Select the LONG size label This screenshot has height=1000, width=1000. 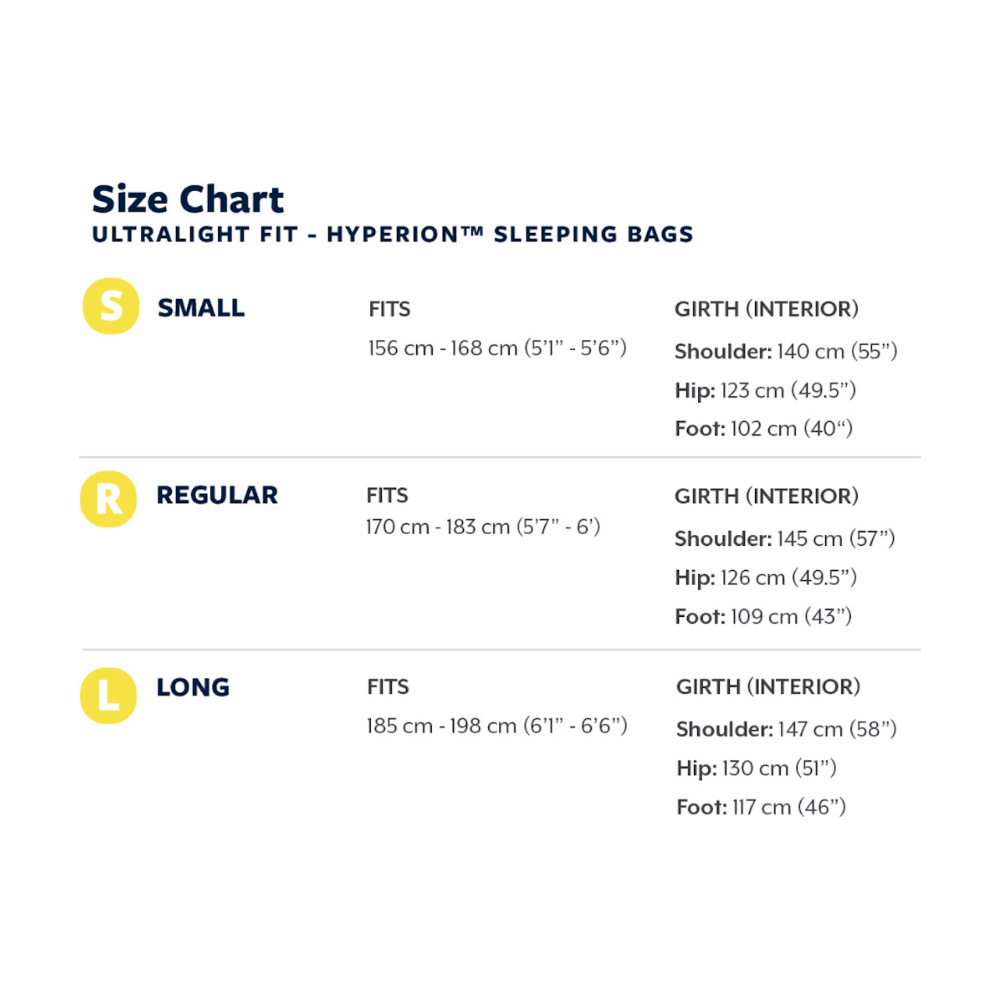[193, 687]
